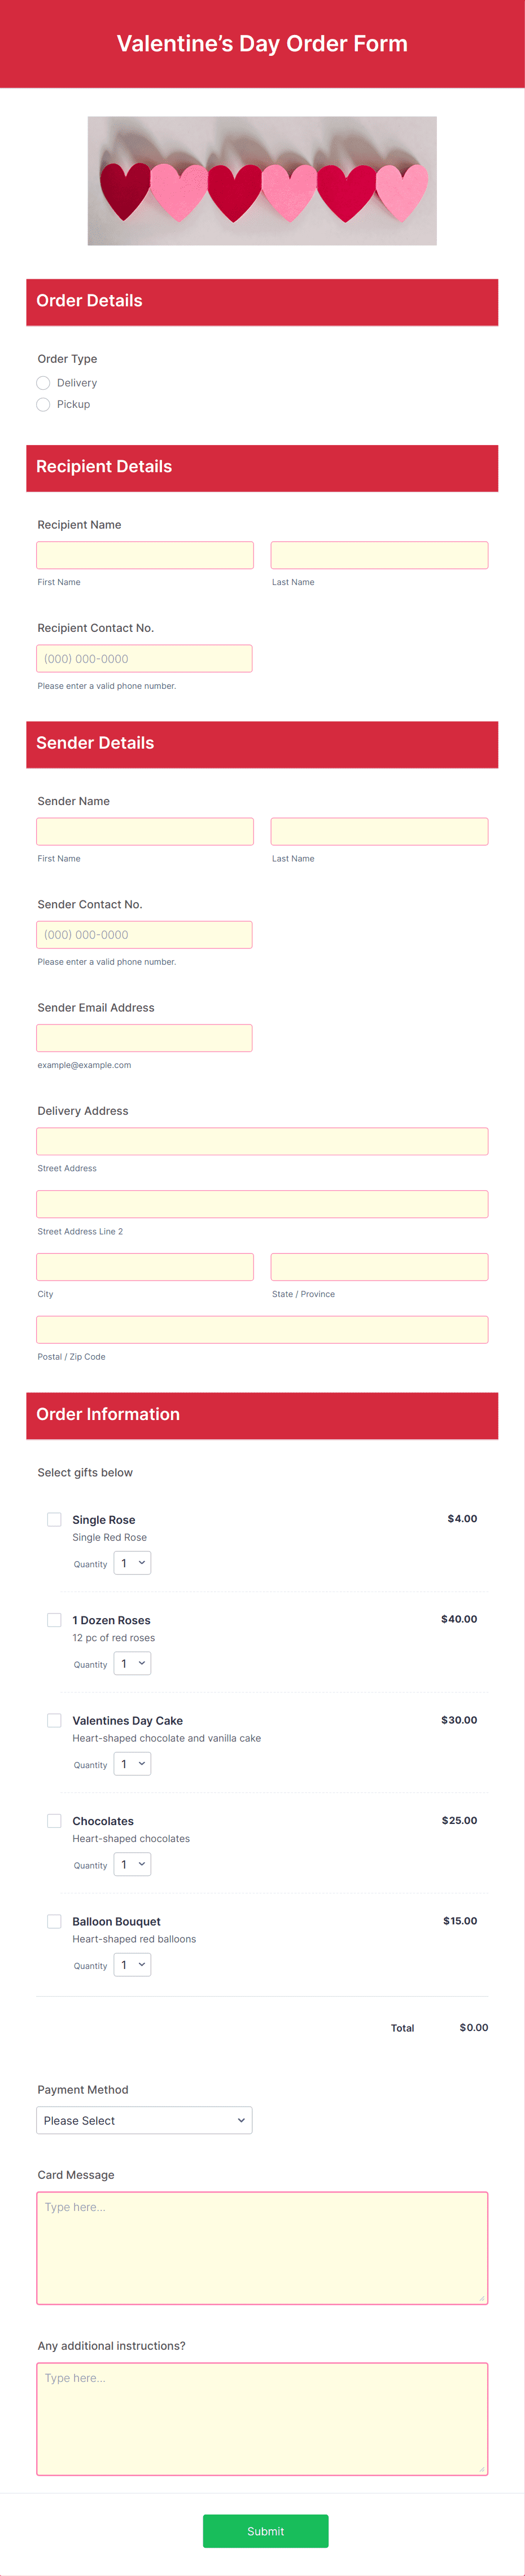Image resolution: width=525 pixels, height=2576 pixels.
Task: Click the Sender Email Address field
Action: pos(144,1038)
